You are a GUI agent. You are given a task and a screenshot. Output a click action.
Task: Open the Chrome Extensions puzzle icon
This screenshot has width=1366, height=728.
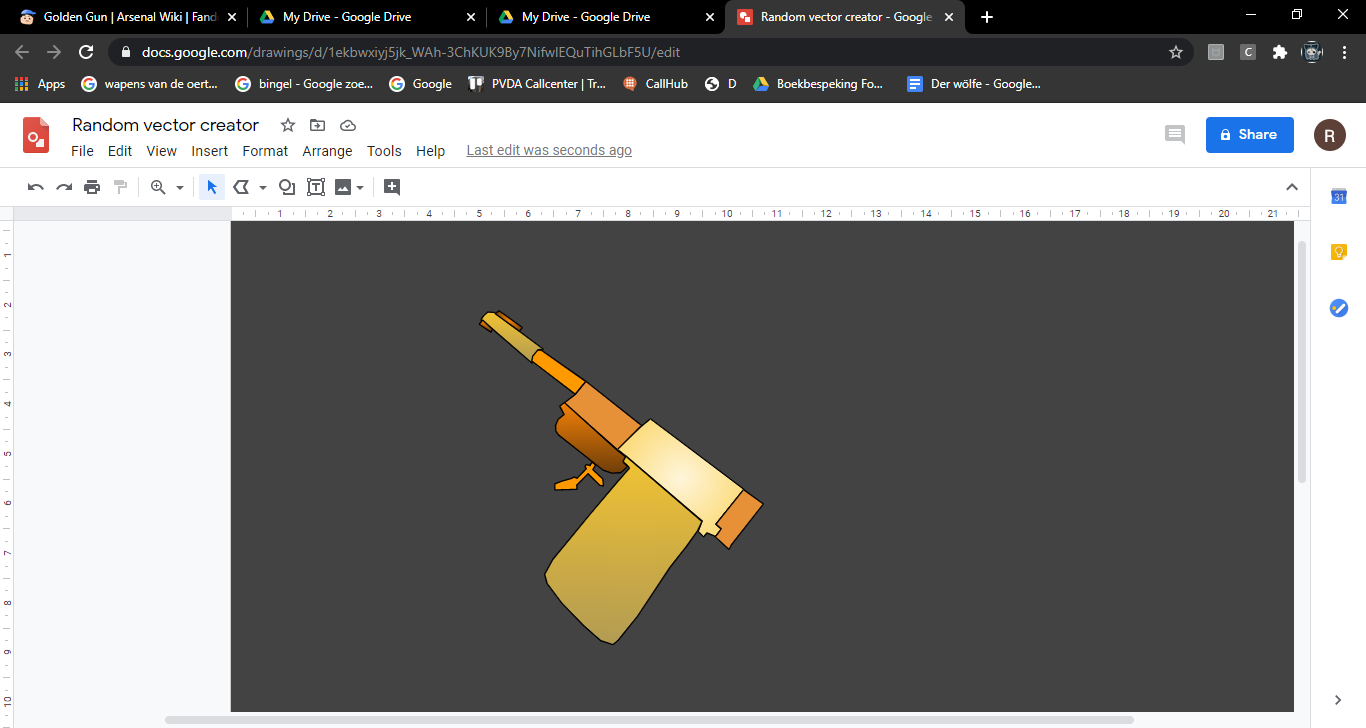pyautogui.click(x=1279, y=52)
